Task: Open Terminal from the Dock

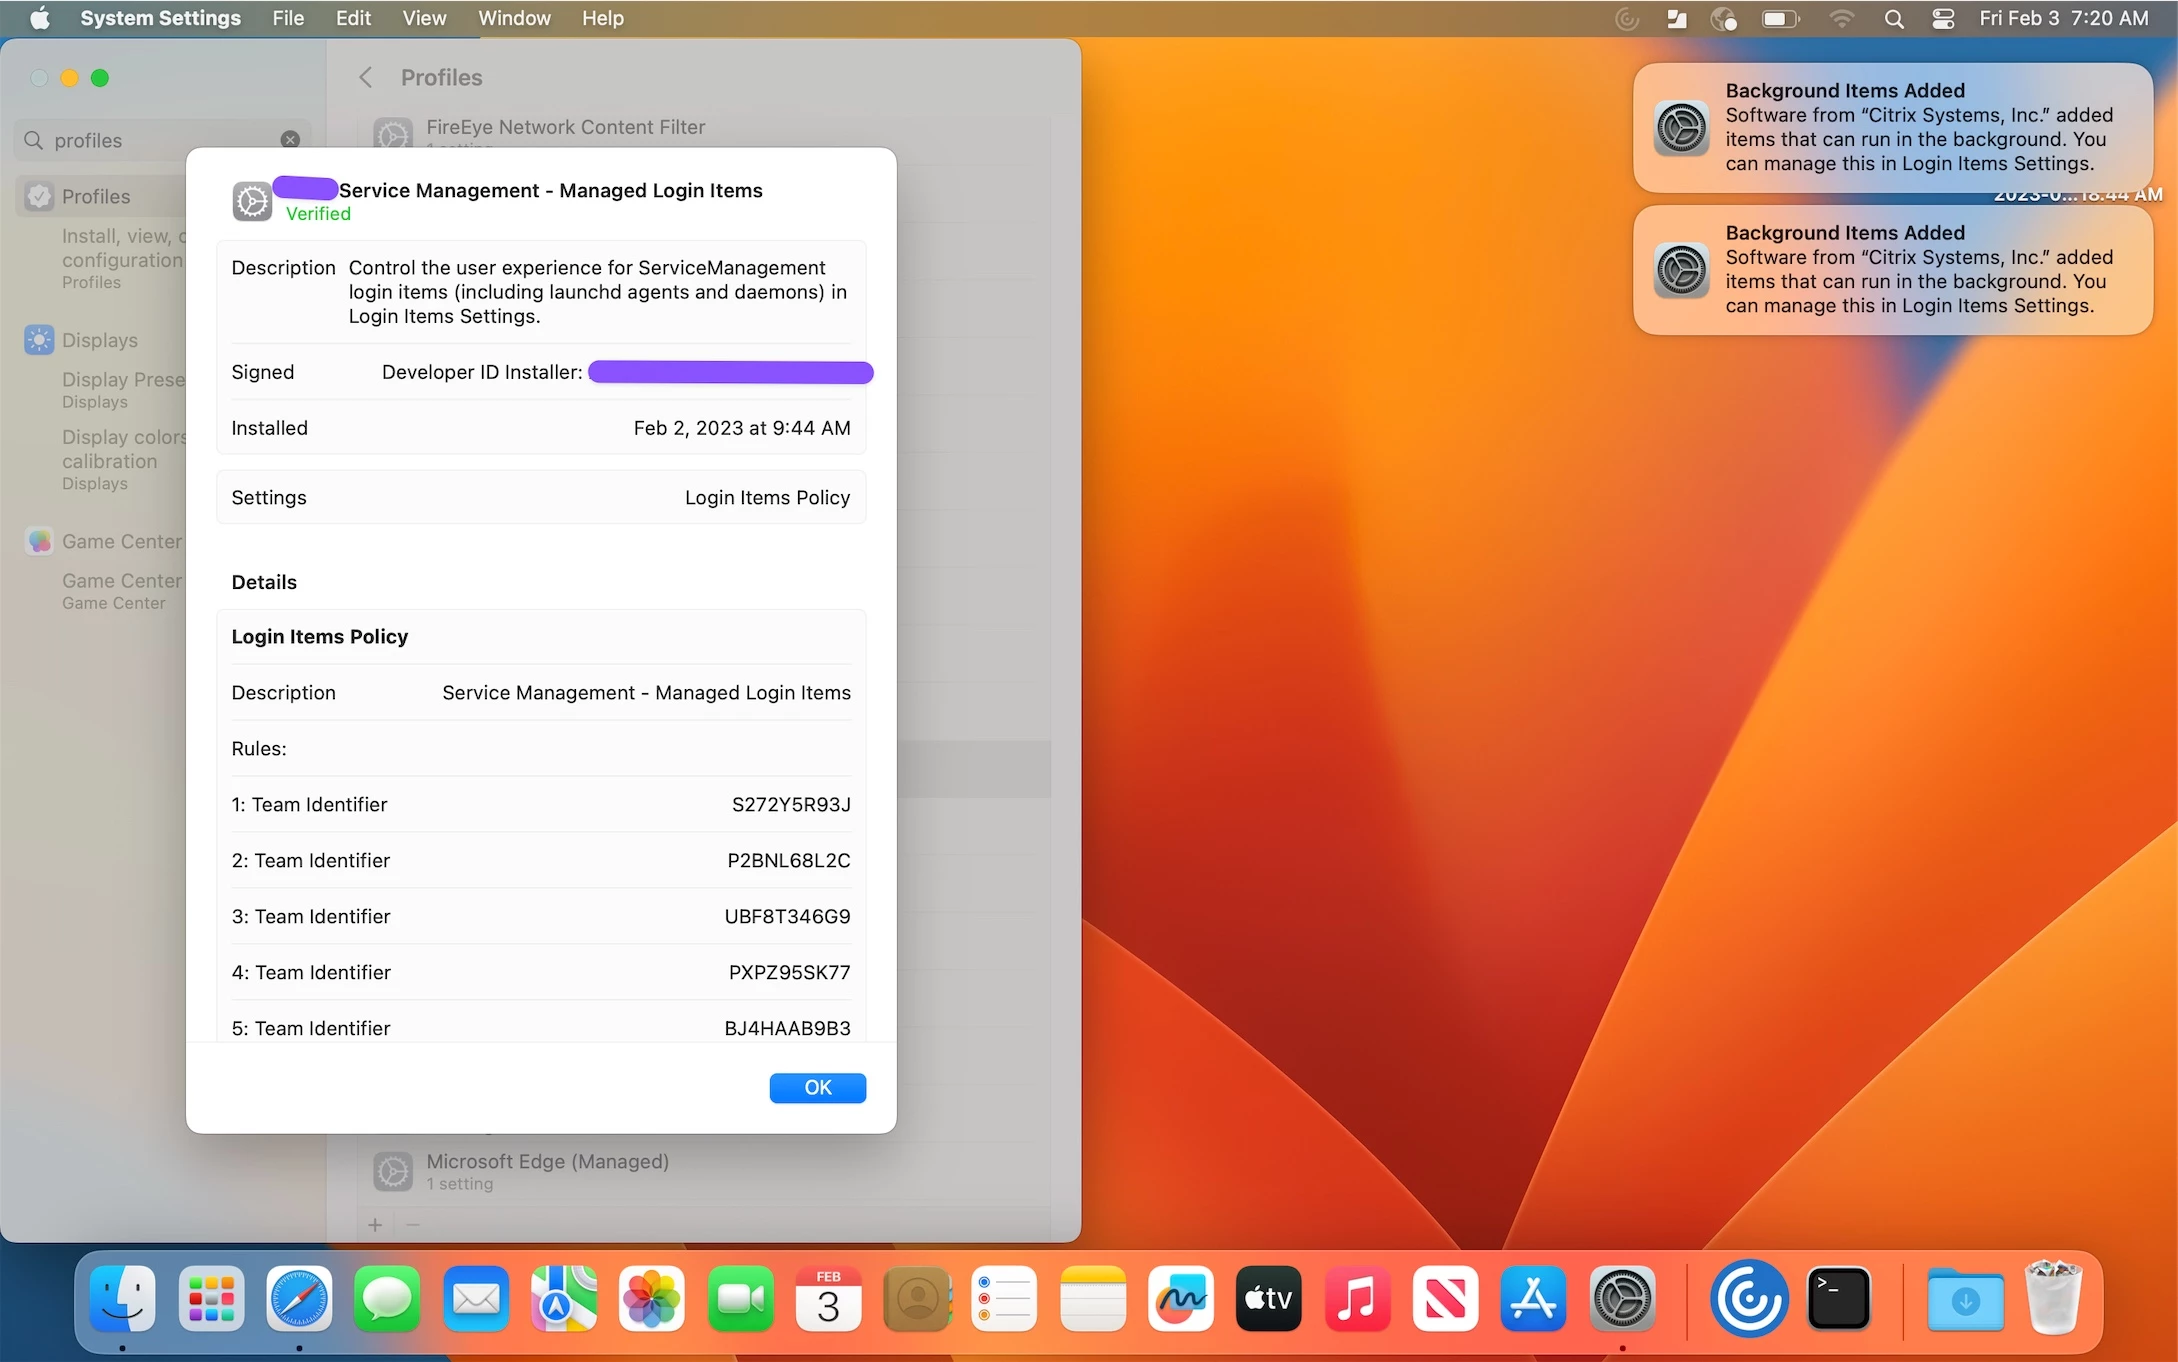Action: pyautogui.click(x=1838, y=1299)
